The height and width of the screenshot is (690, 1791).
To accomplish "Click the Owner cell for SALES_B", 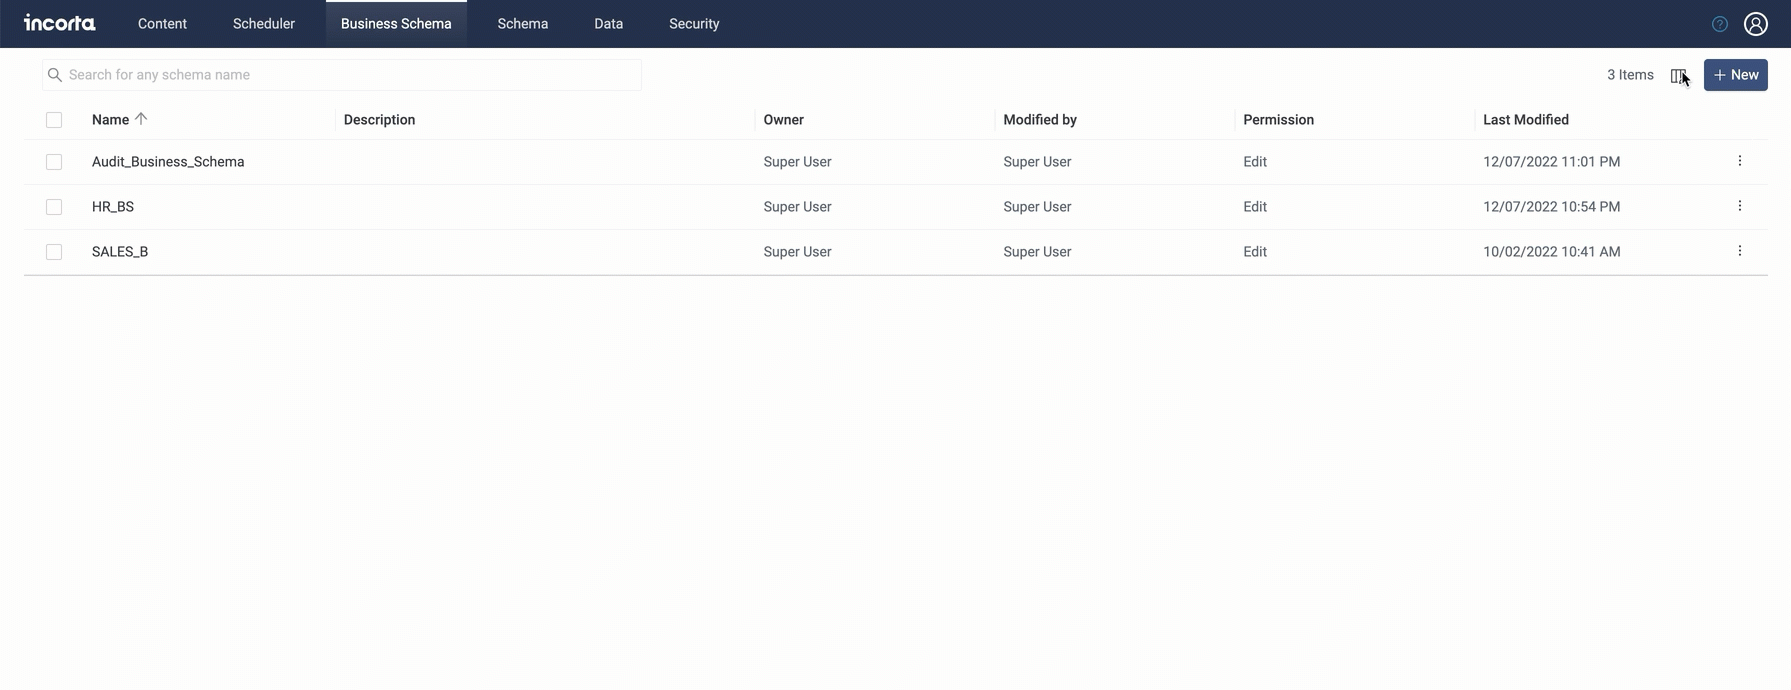I will click(797, 252).
